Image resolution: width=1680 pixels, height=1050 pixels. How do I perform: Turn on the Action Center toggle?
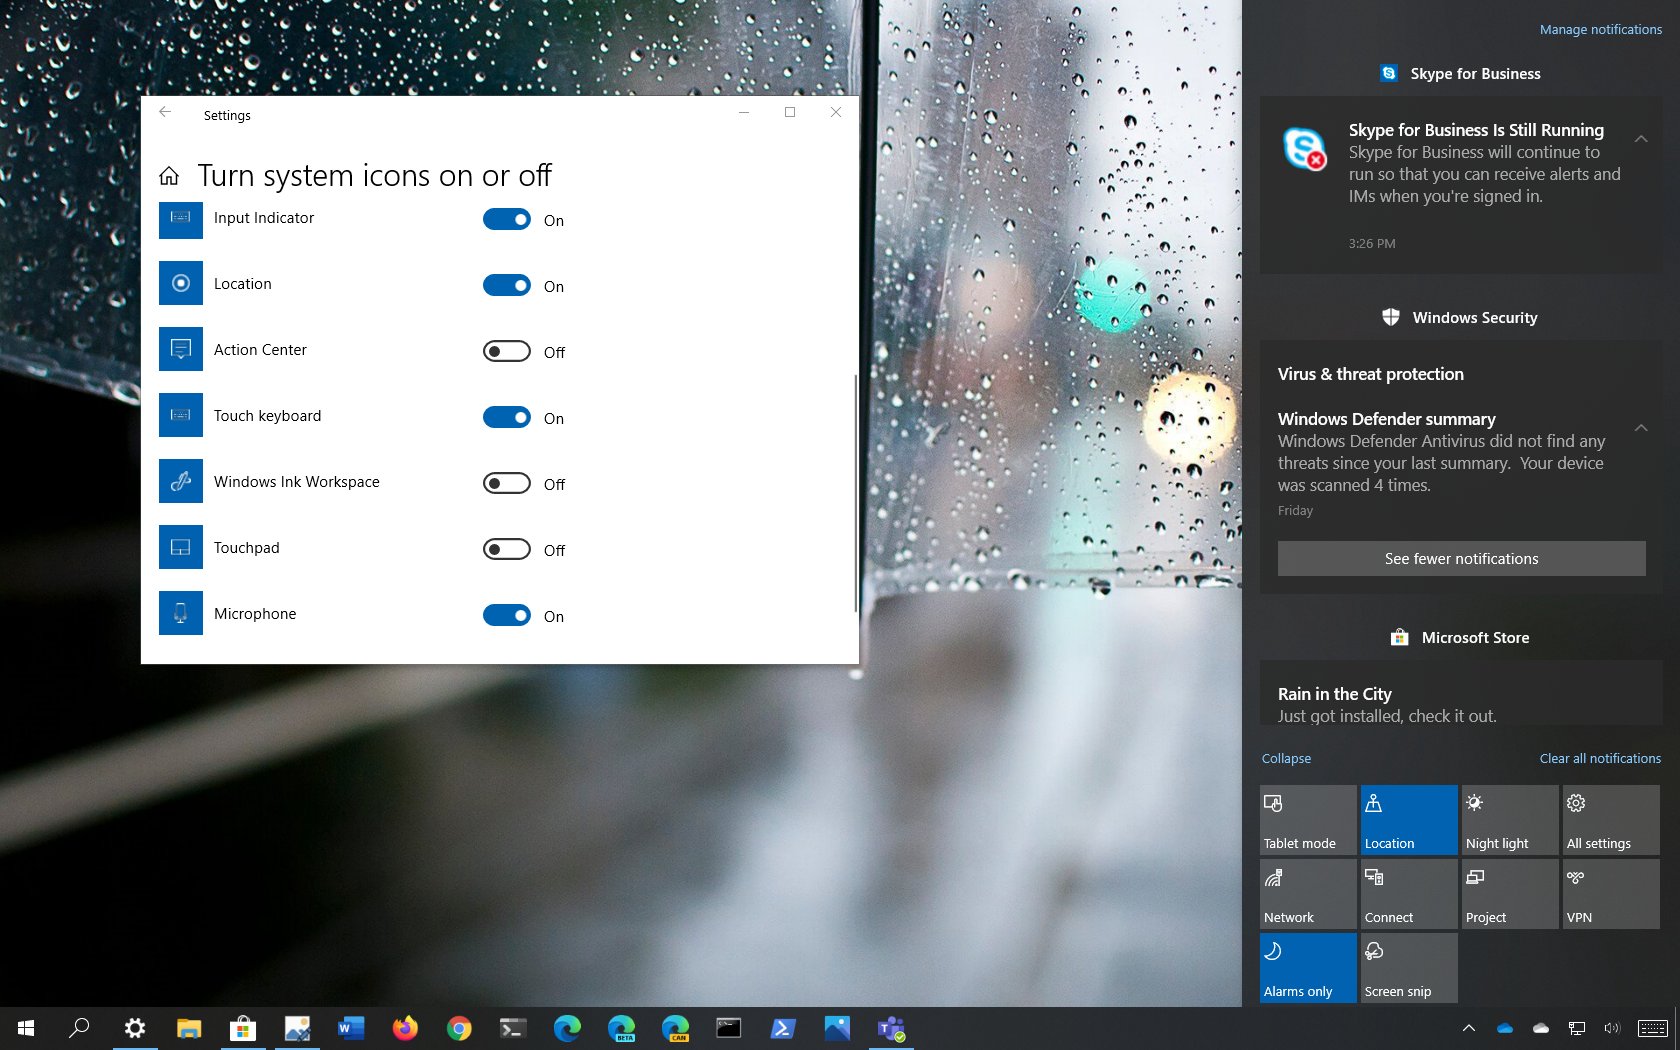pos(507,351)
